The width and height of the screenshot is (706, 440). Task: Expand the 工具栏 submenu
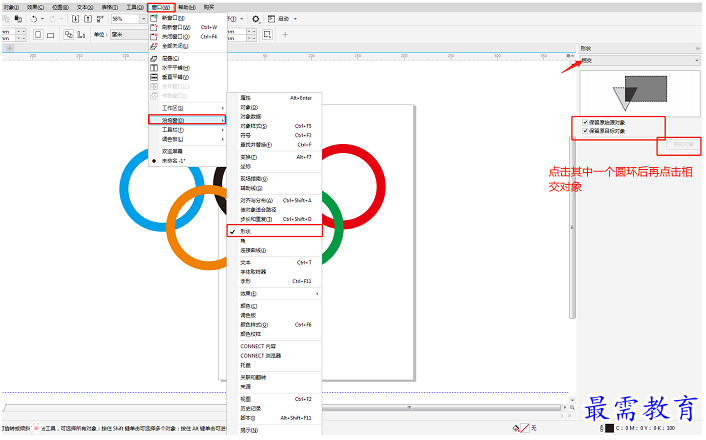click(187, 130)
